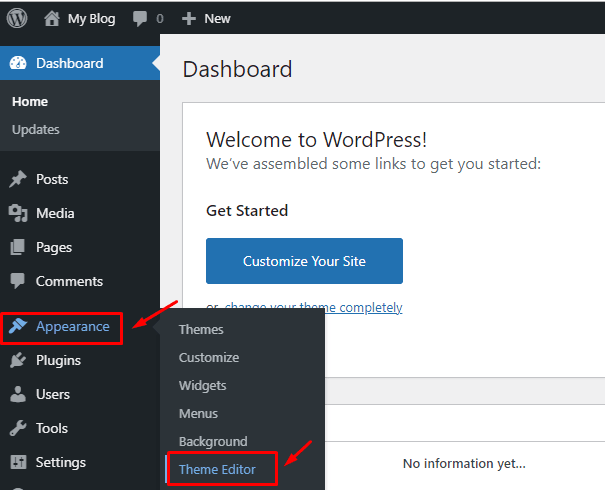Image resolution: width=605 pixels, height=490 pixels.
Task: Open the Updates link under Dashboard
Action: (x=36, y=129)
